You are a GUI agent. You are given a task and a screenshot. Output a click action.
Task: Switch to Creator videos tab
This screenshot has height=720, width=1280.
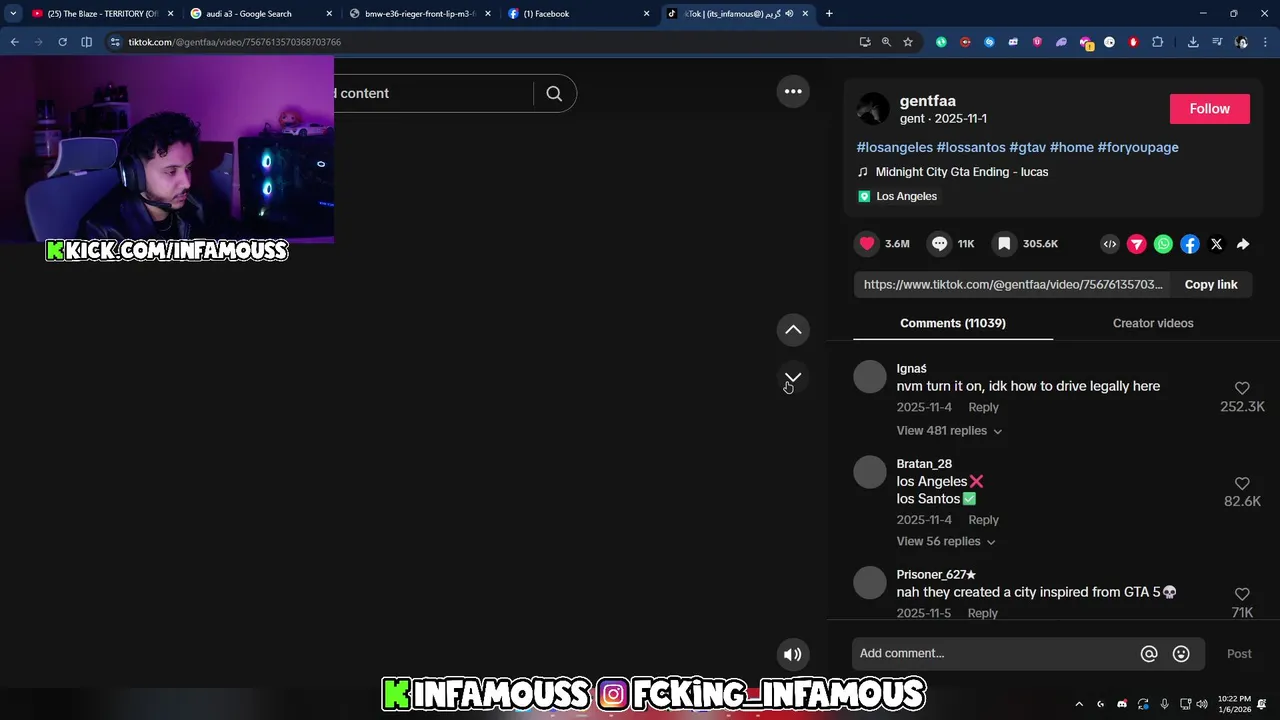click(1153, 323)
